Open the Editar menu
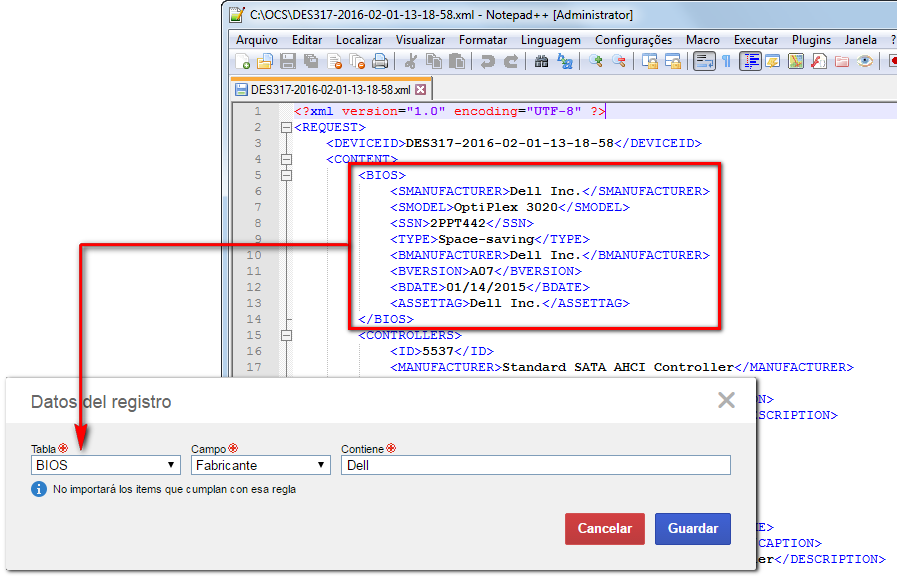Image resolution: width=897 pixels, height=576 pixels. pyautogui.click(x=307, y=40)
